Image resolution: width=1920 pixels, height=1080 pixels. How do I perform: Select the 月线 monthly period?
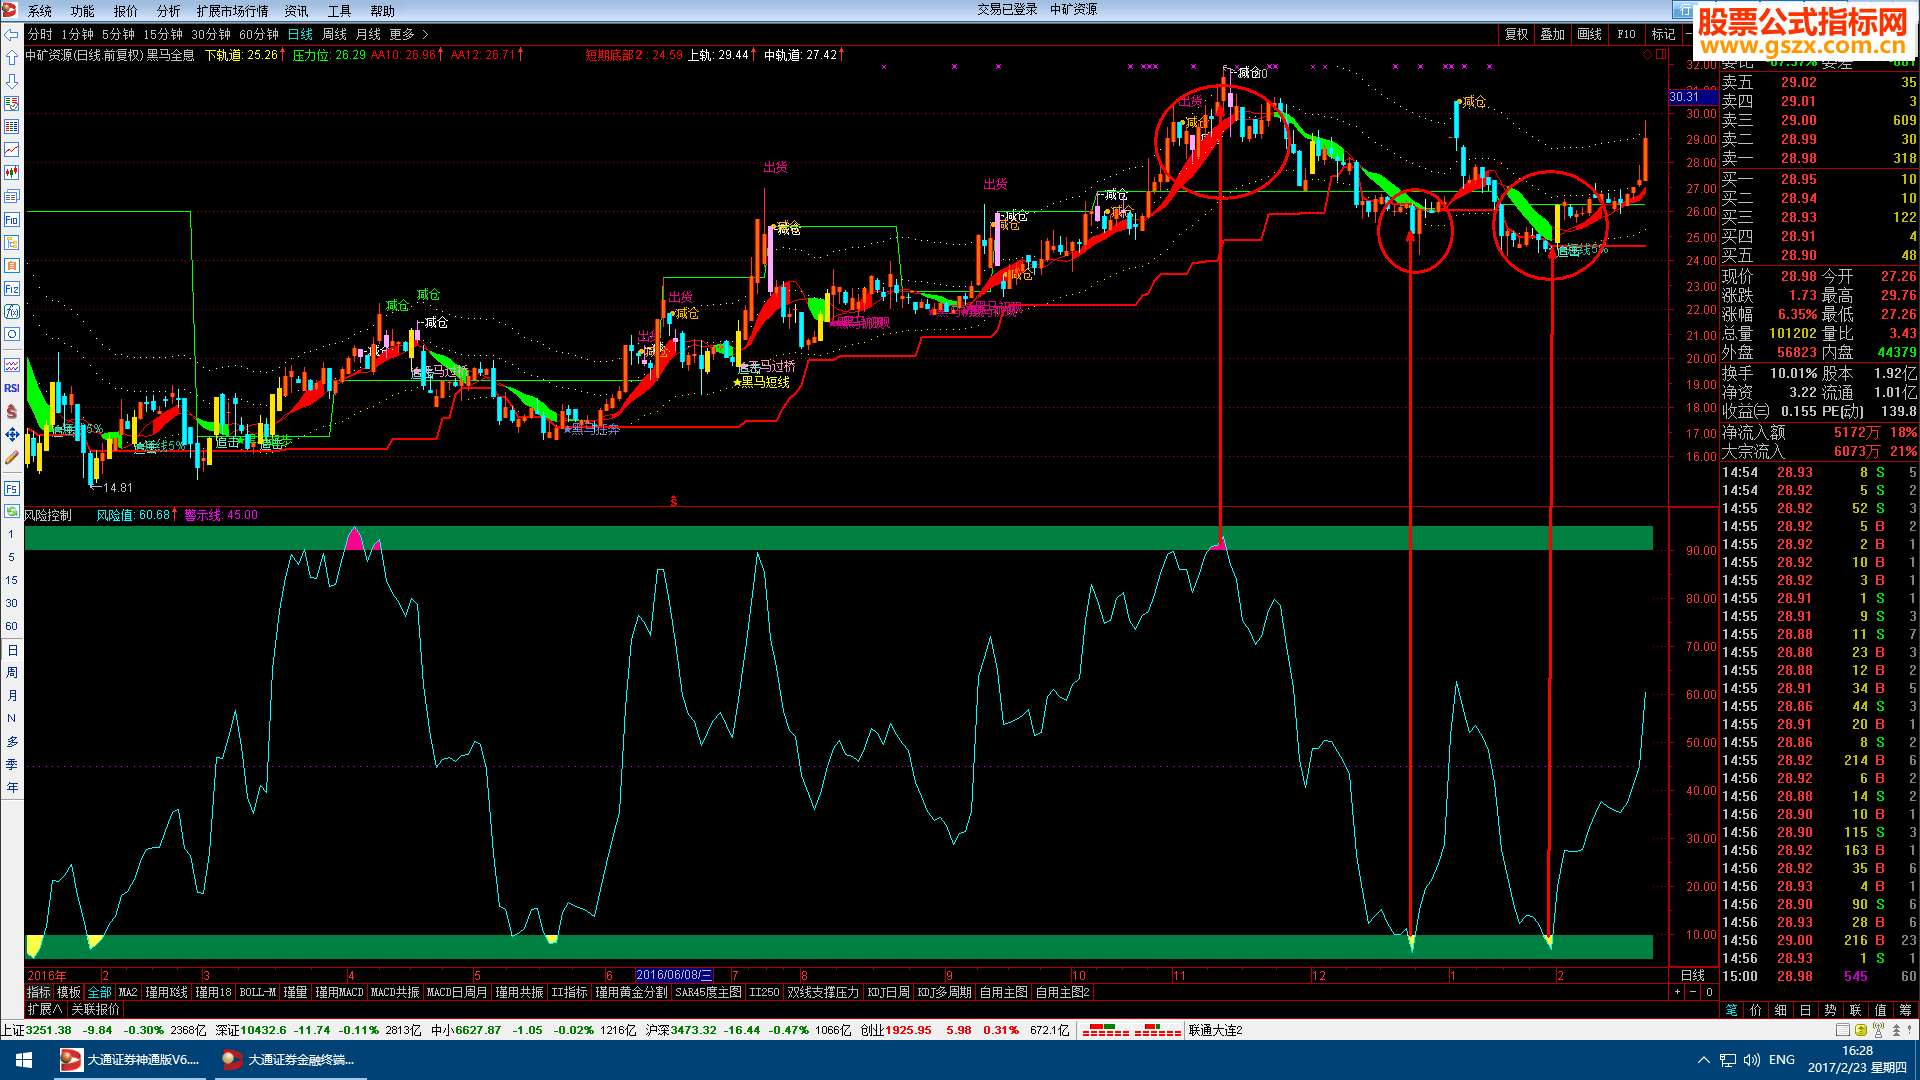pos(369,34)
